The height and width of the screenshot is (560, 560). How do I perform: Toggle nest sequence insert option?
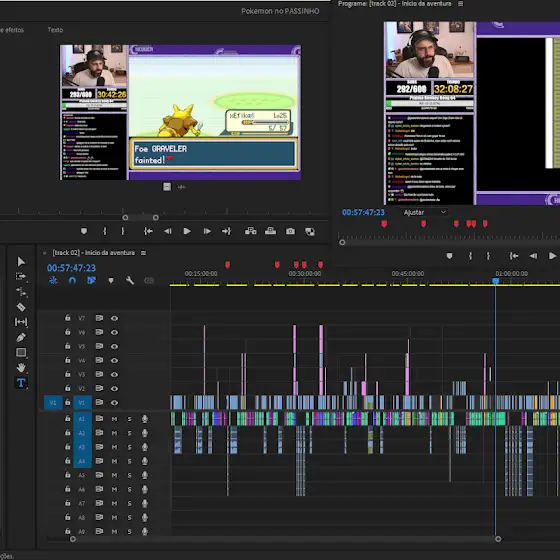[x=53, y=280]
